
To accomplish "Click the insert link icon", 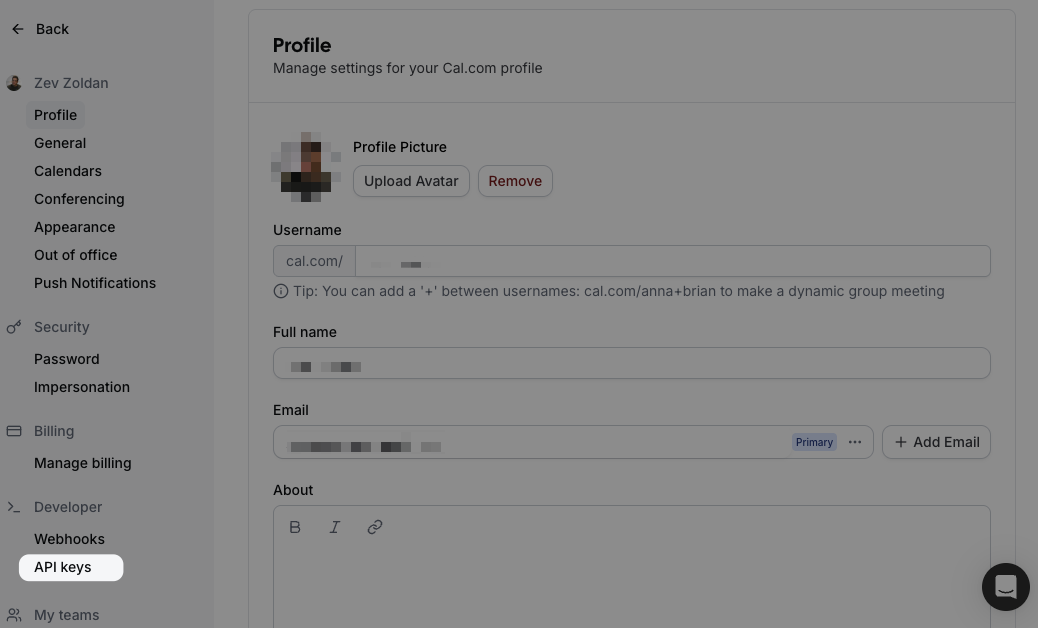I will tap(375, 527).
